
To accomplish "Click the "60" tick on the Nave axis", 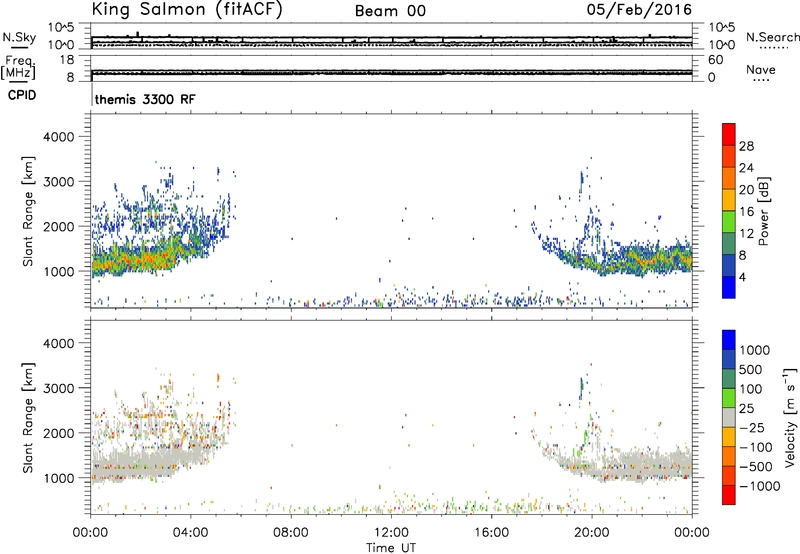I will click(715, 60).
